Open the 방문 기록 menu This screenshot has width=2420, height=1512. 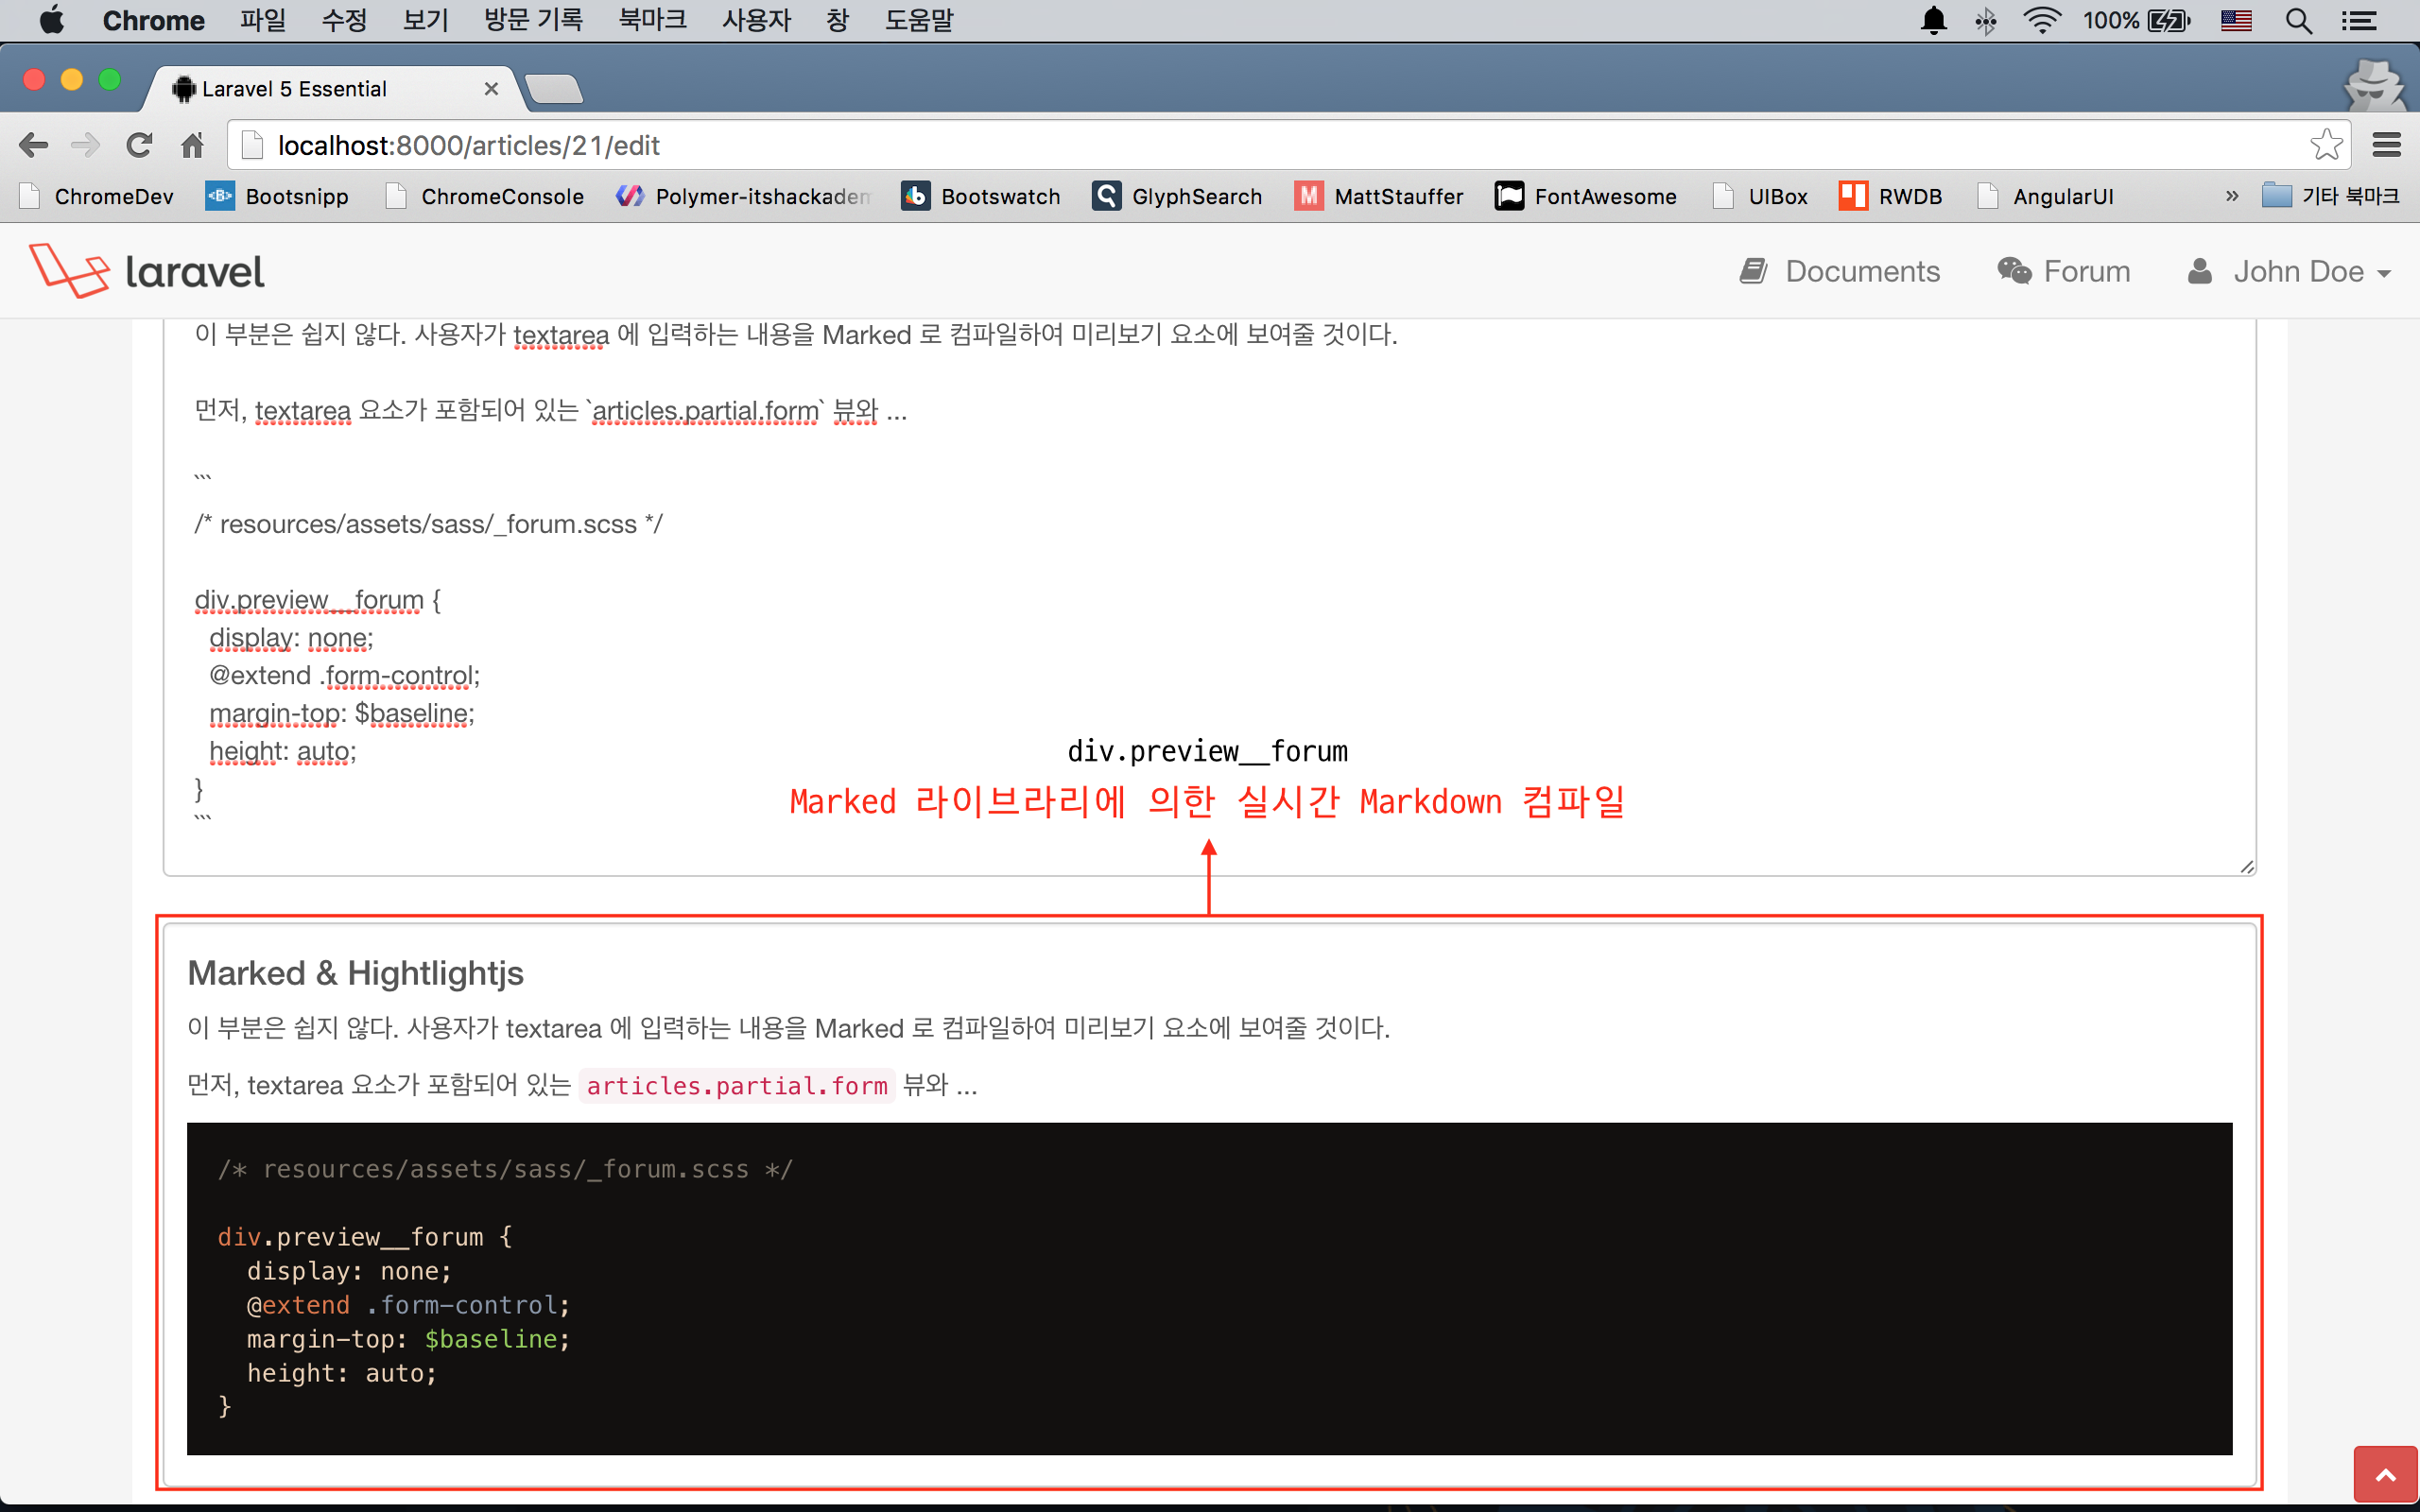click(x=533, y=20)
